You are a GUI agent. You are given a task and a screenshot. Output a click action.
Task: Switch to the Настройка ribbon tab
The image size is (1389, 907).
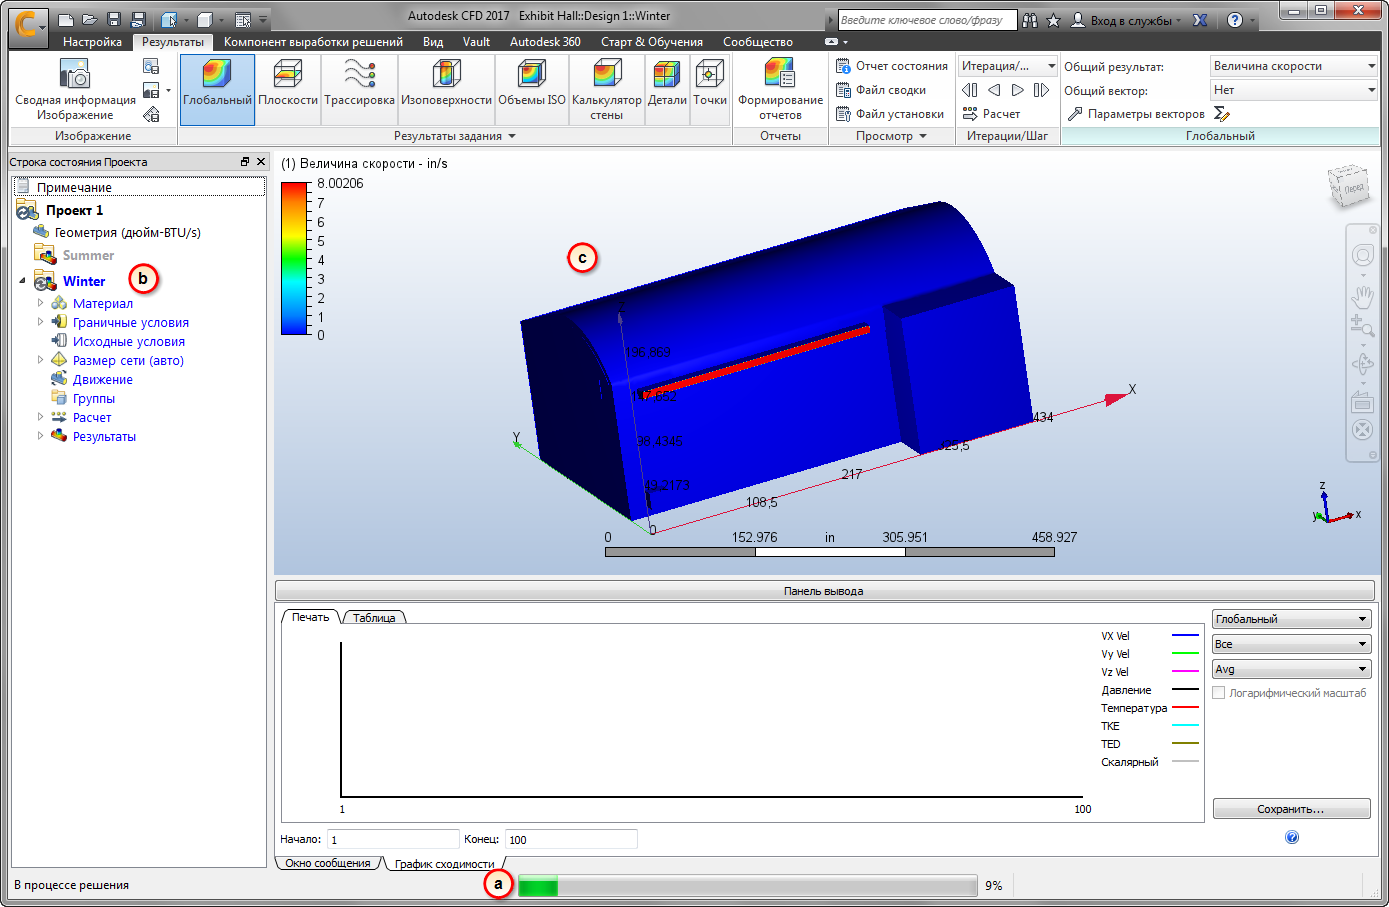click(92, 42)
